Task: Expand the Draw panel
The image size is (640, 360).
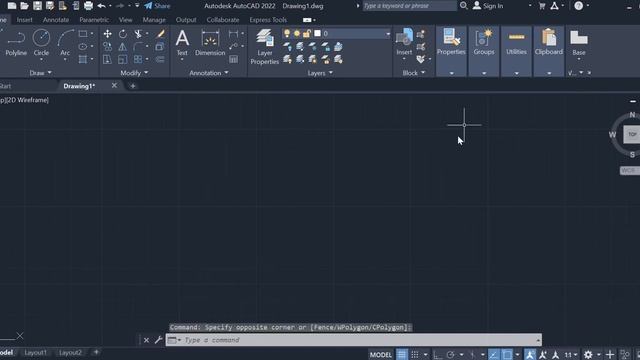Action: pyautogui.click(x=41, y=73)
